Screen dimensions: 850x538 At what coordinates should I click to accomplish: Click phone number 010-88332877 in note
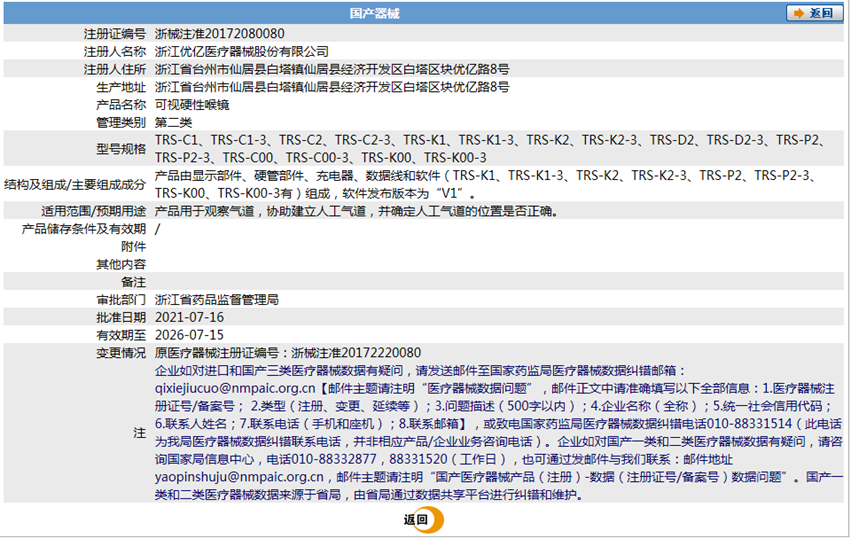[x=333, y=459]
